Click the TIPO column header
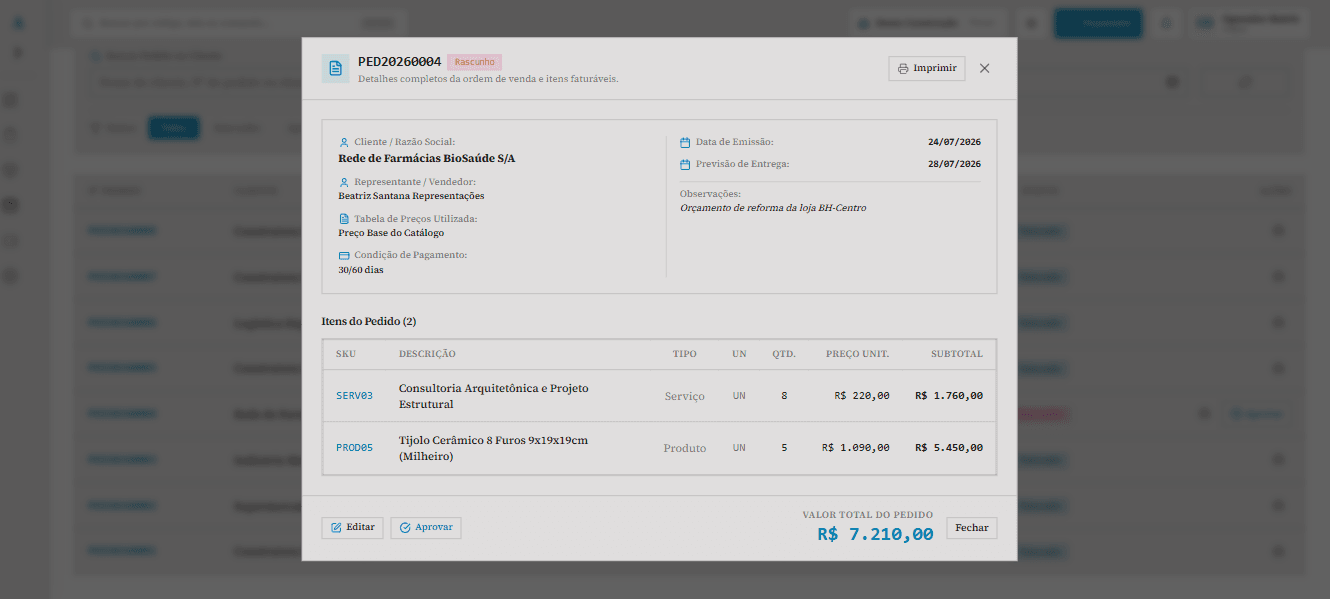The image size is (1330, 599). [x=685, y=354]
